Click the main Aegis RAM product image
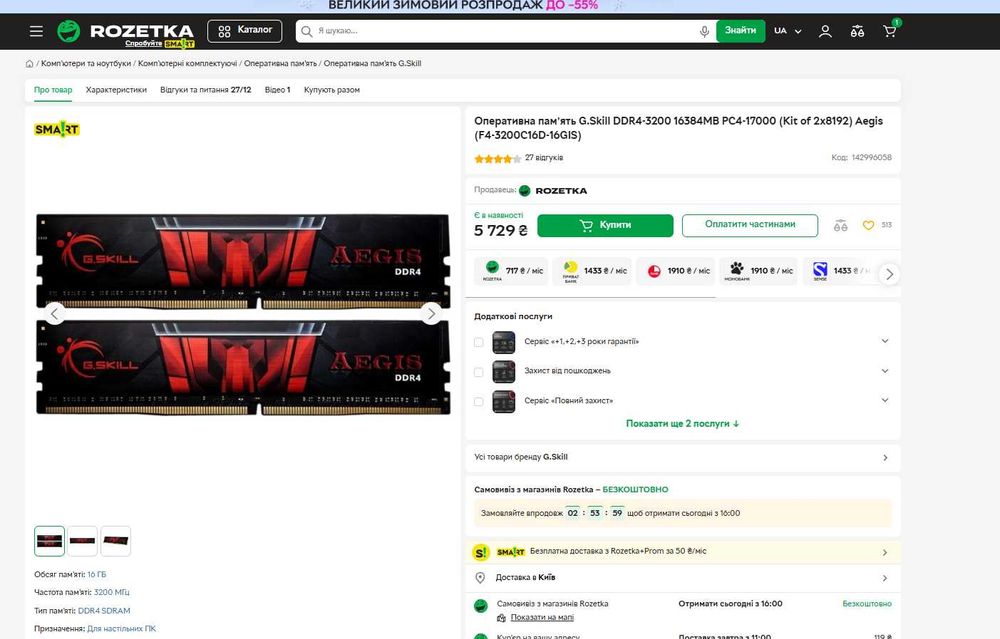 click(243, 314)
